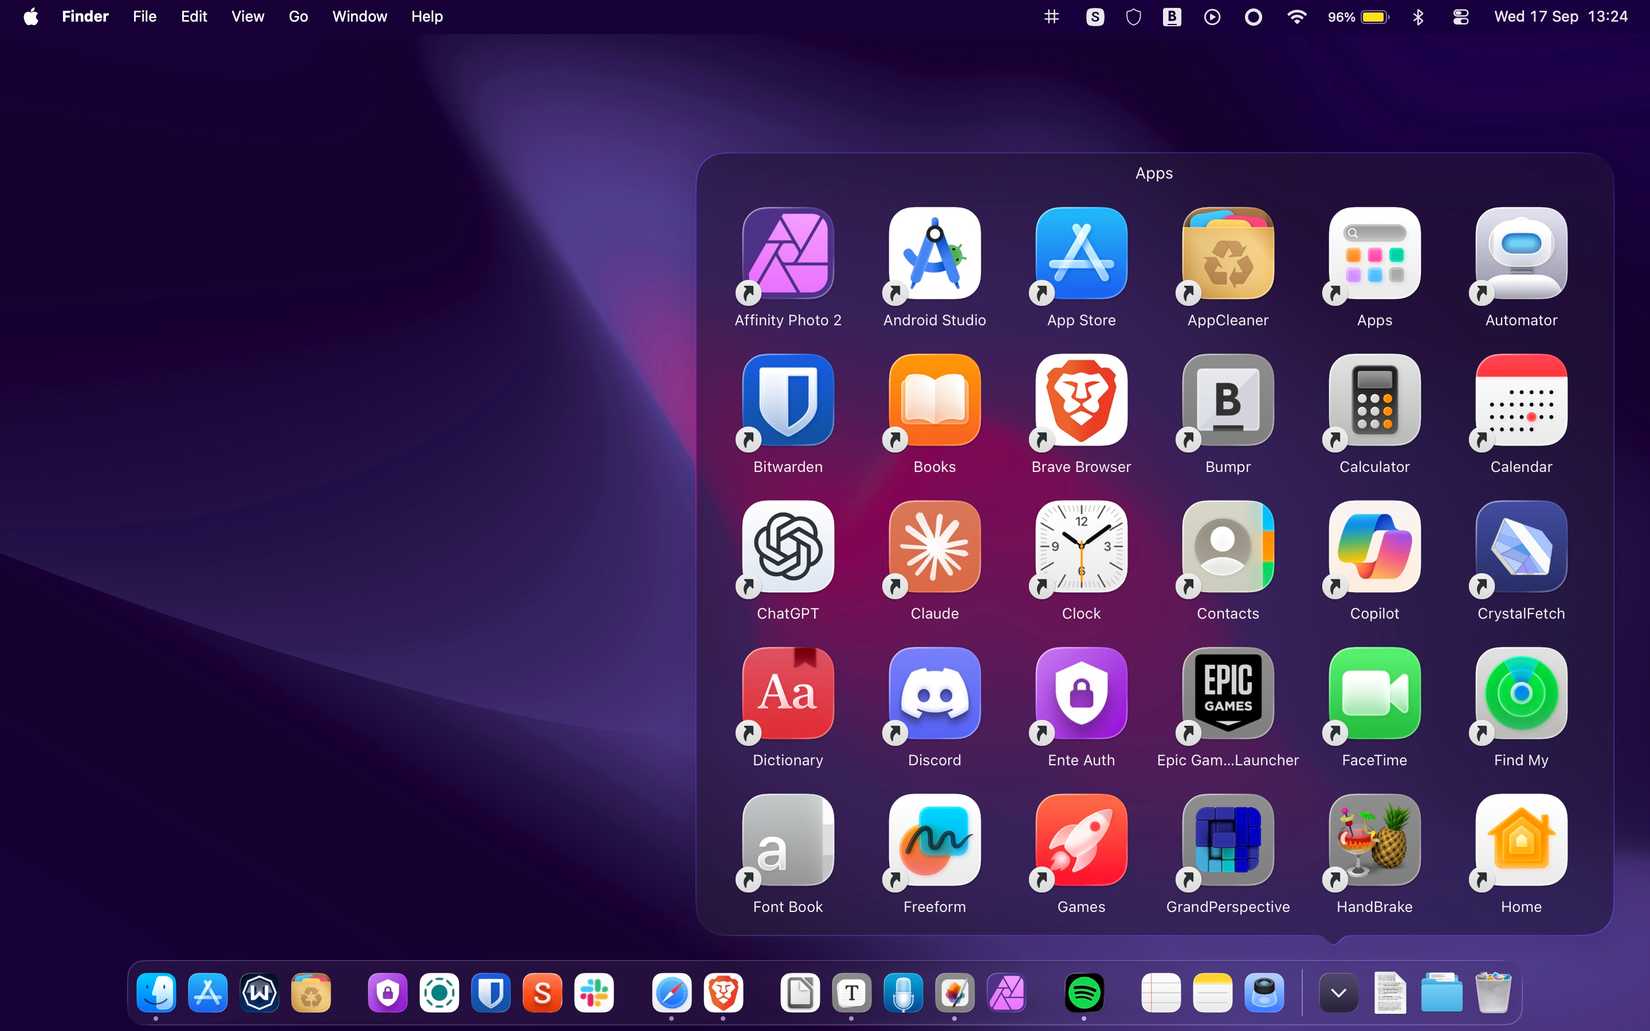
Task: Open the Clock app
Action: [x=1081, y=547]
